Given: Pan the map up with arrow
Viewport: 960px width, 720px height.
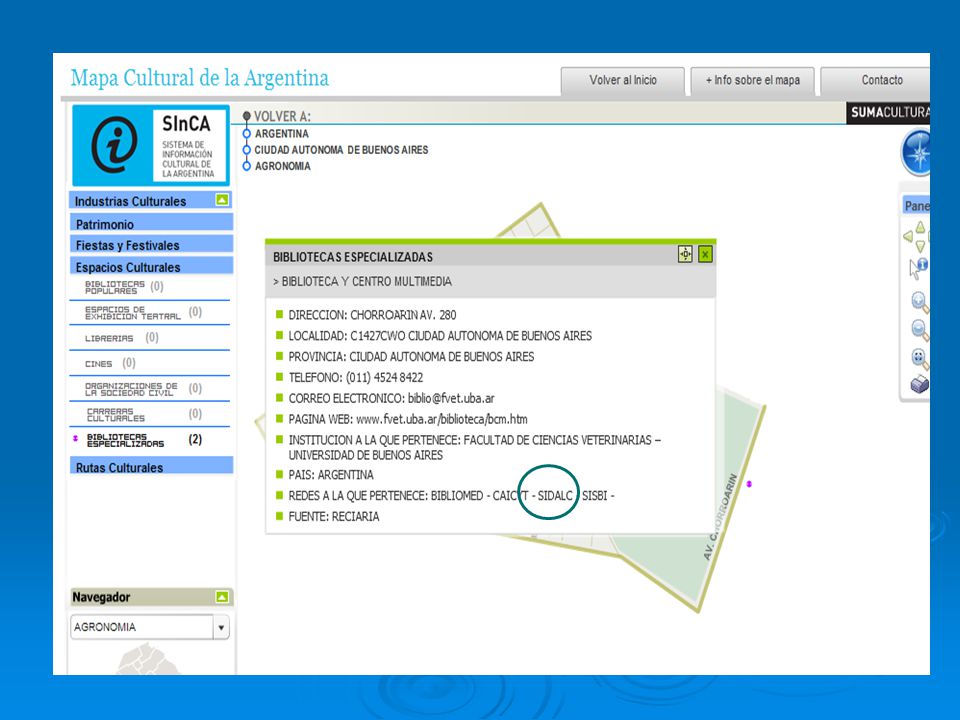Looking at the screenshot, I should [x=920, y=227].
